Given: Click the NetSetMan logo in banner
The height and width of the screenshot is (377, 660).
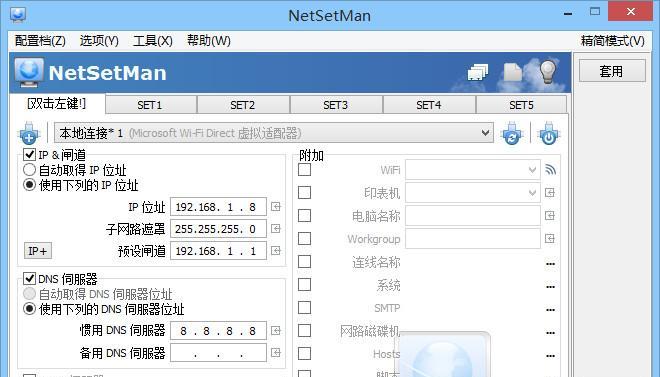Looking at the screenshot, I should 29,72.
